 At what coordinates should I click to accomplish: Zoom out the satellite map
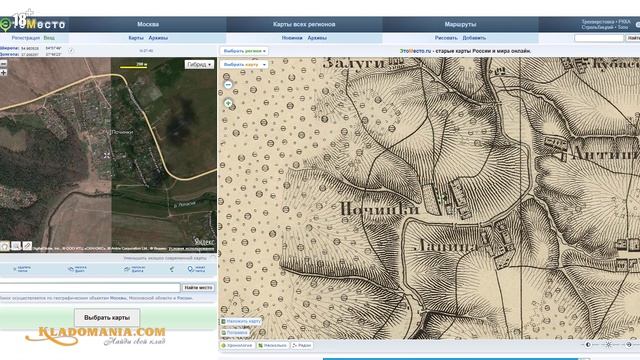pos(3,64)
